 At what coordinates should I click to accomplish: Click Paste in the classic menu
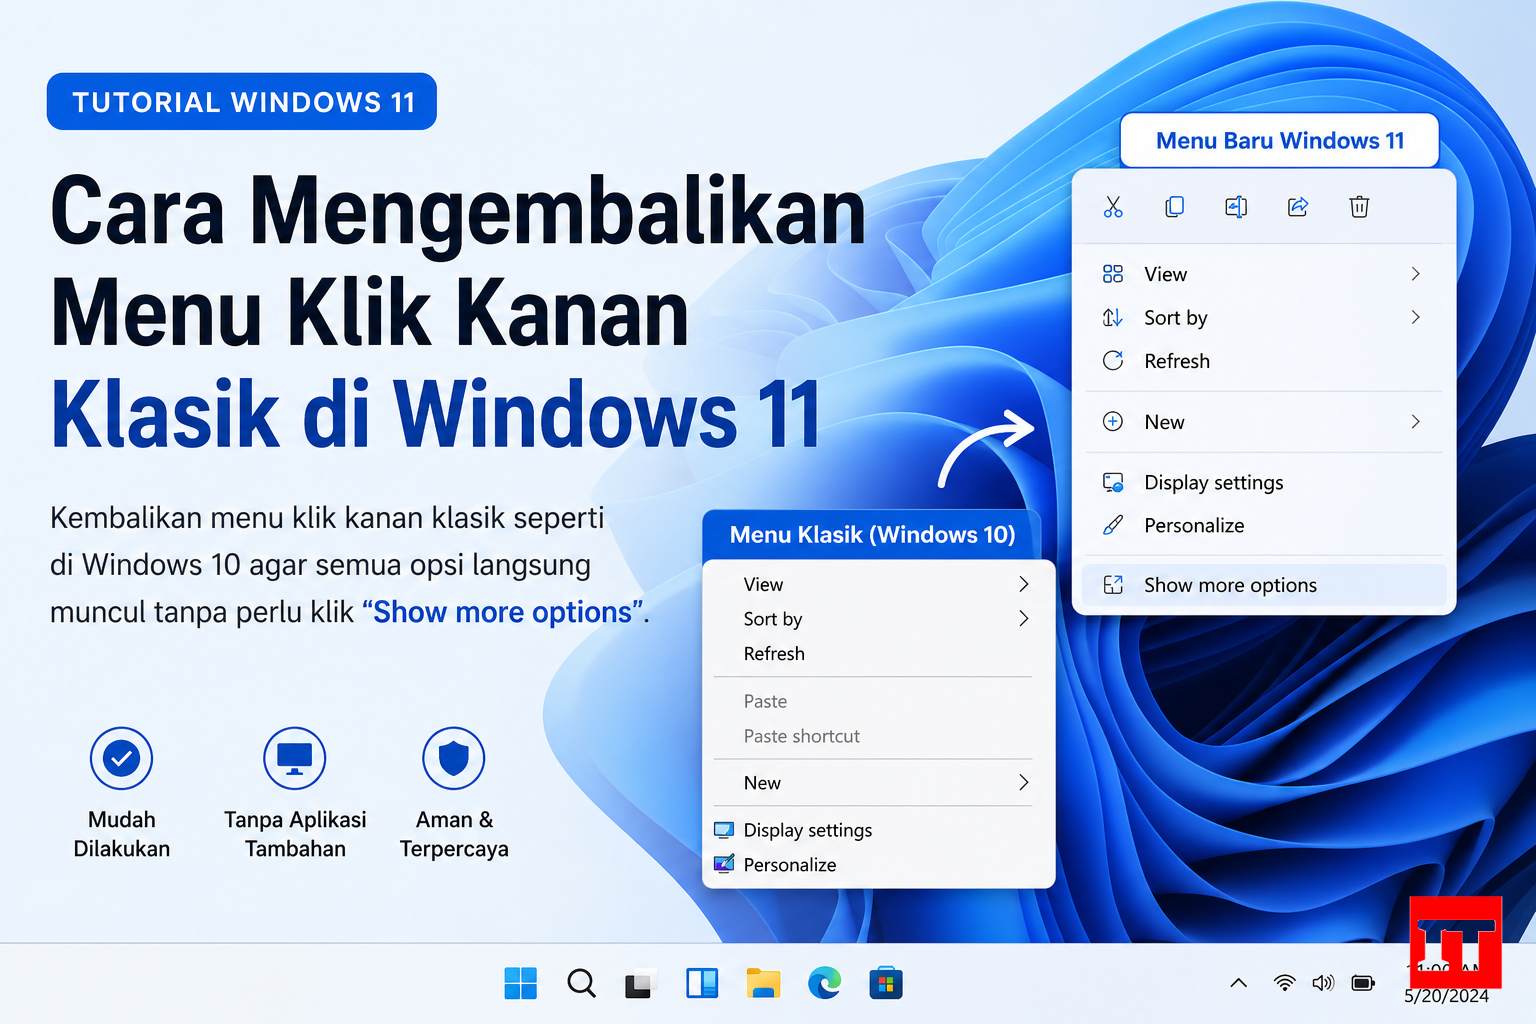879,701
